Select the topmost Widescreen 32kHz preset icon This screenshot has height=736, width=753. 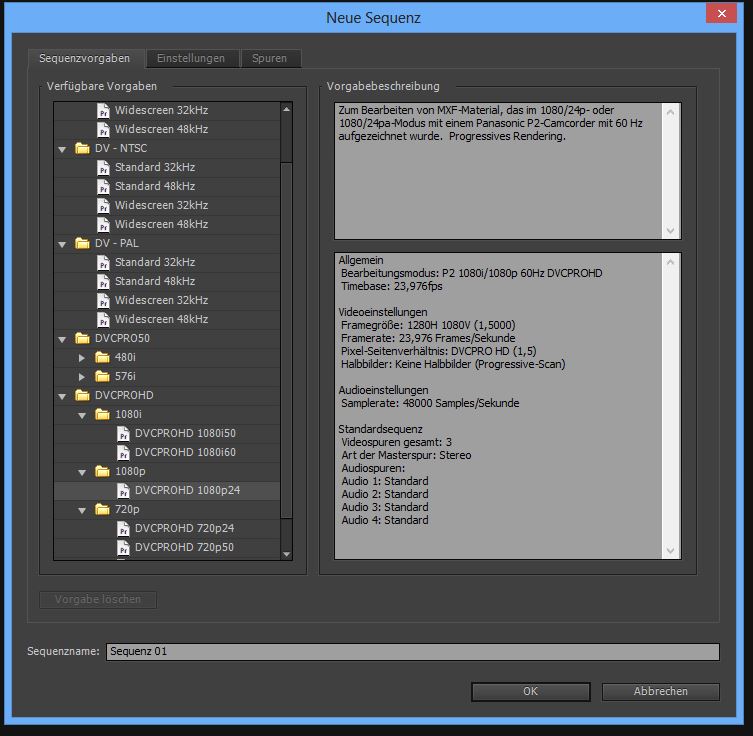point(103,110)
